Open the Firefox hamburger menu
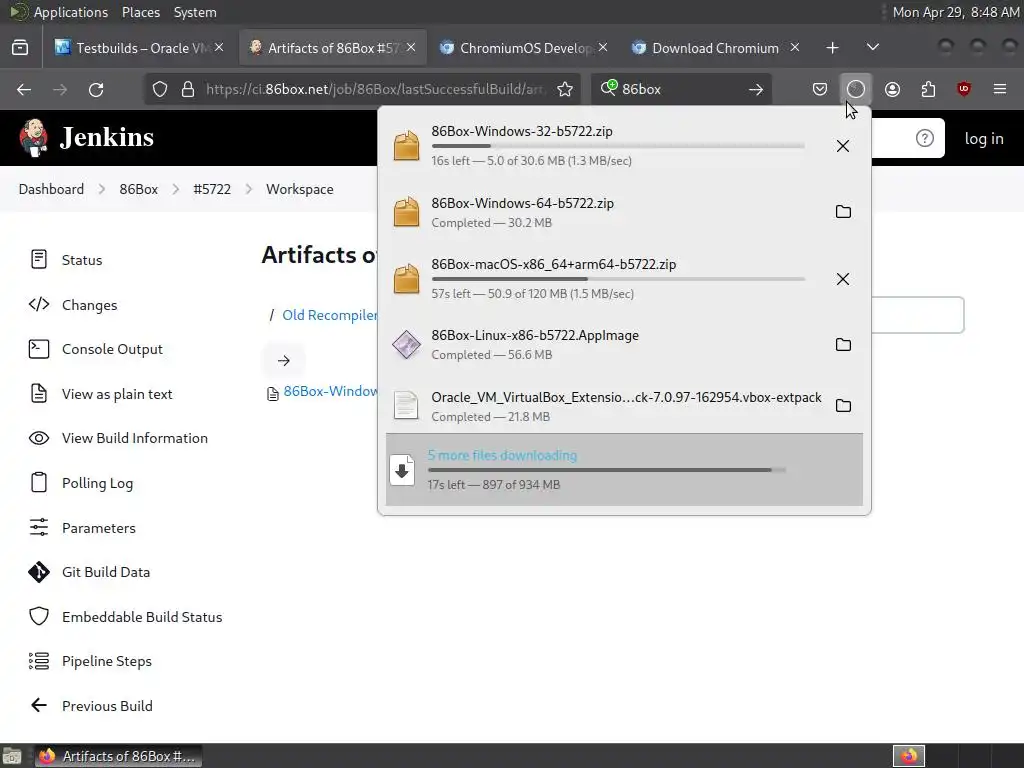The width and height of the screenshot is (1024, 768). pos(1000,89)
